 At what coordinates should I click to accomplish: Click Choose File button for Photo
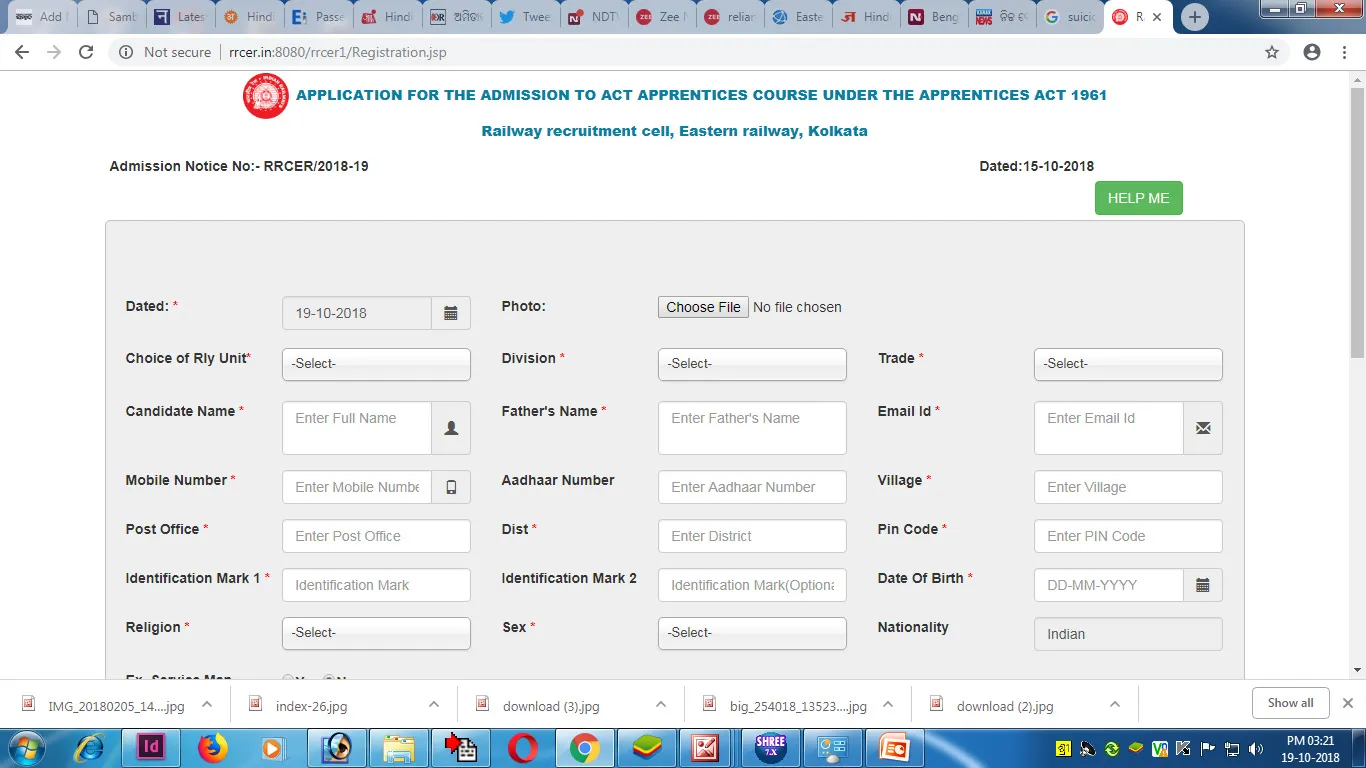click(703, 307)
